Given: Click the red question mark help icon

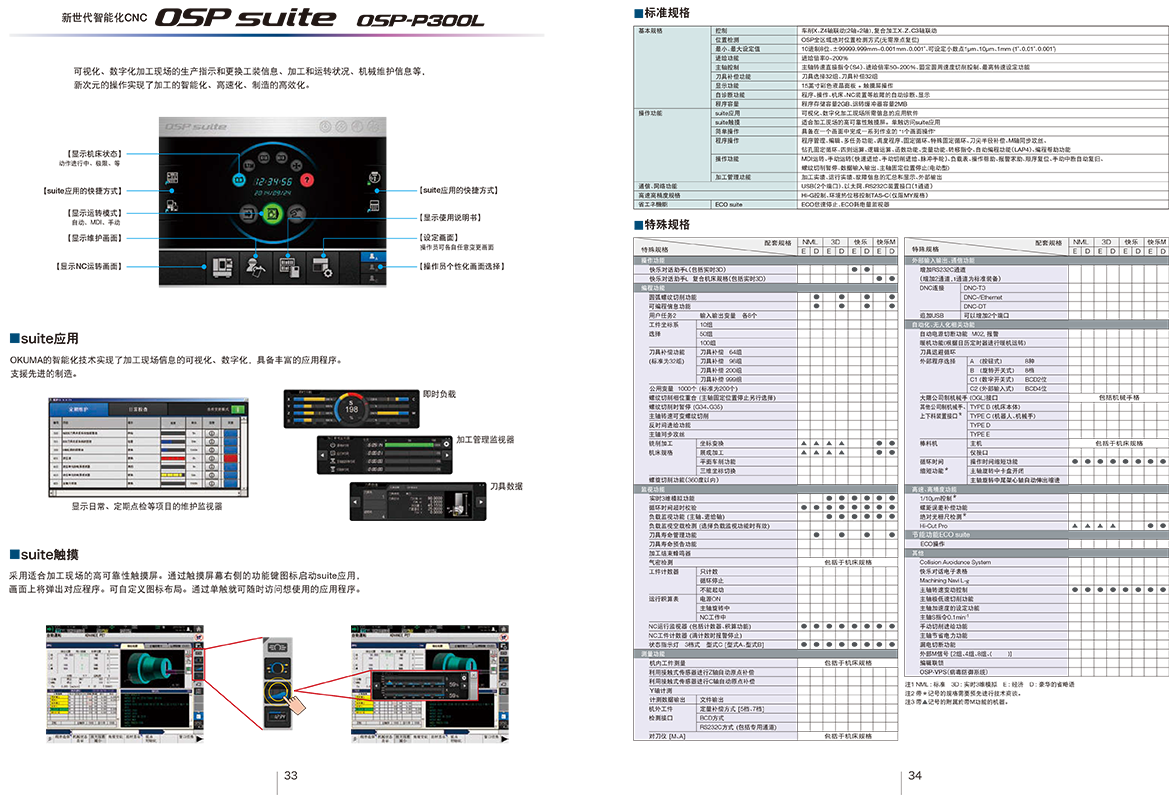Looking at the screenshot, I should click(x=307, y=180).
